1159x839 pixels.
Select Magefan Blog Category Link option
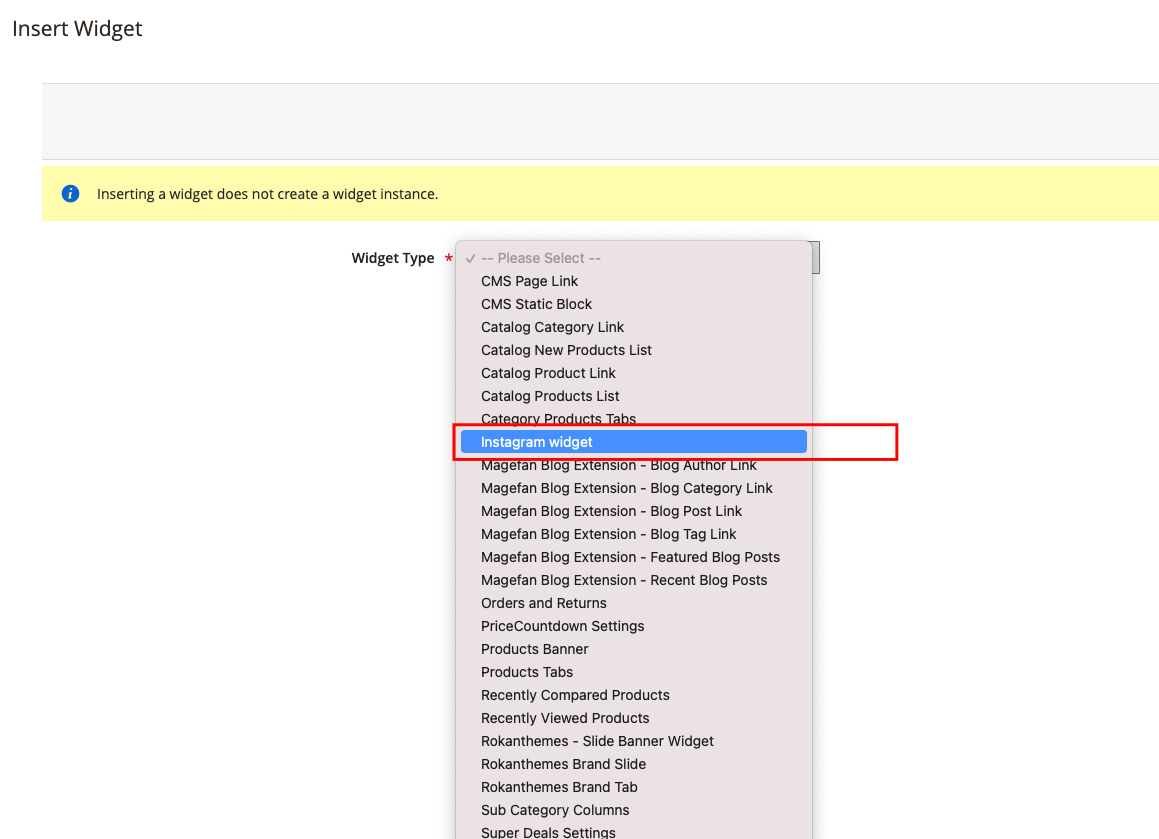(x=633, y=488)
